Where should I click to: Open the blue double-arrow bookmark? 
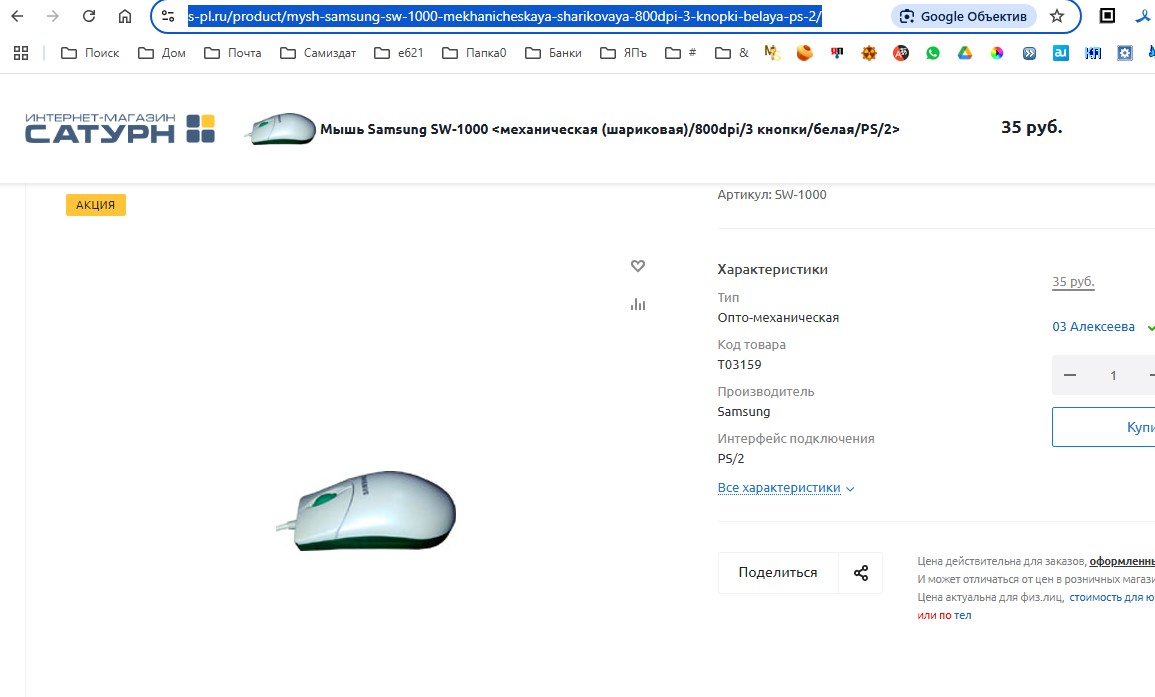[1029, 52]
